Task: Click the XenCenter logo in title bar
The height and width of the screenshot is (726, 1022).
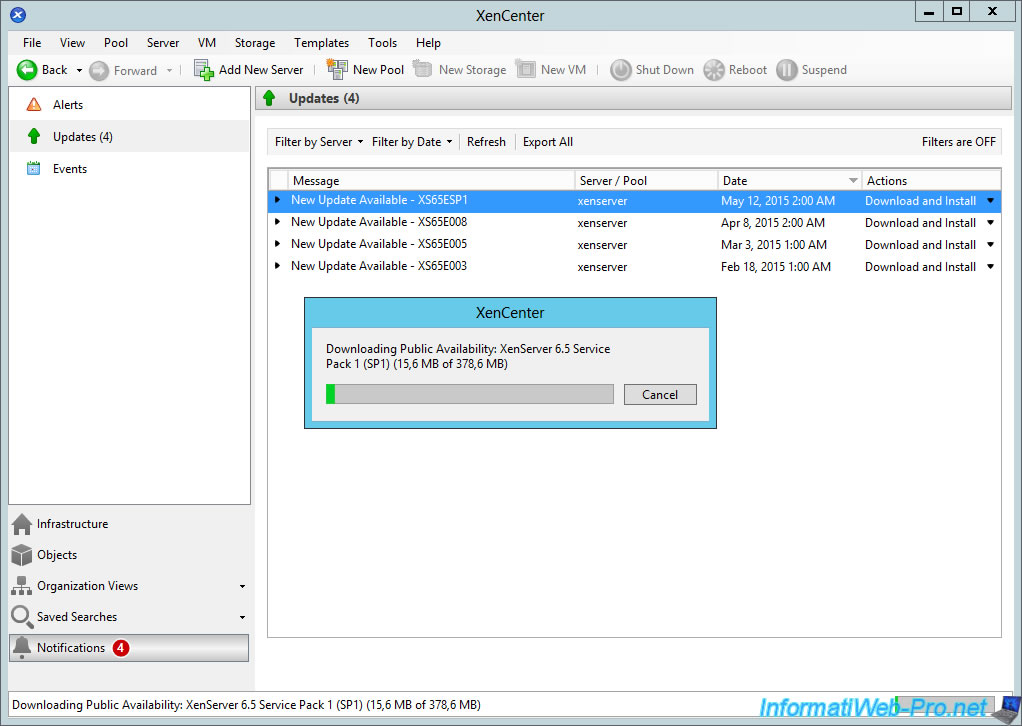Action: (x=18, y=14)
